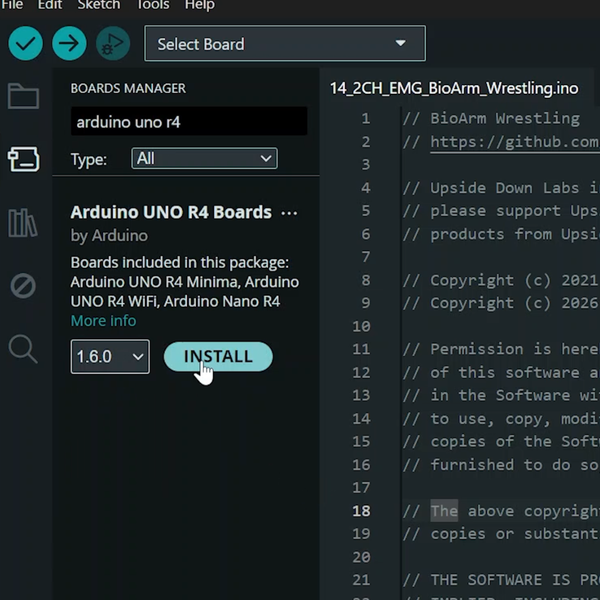Open the Edit menu
Viewport: 600px width, 600px height.
pos(50,5)
